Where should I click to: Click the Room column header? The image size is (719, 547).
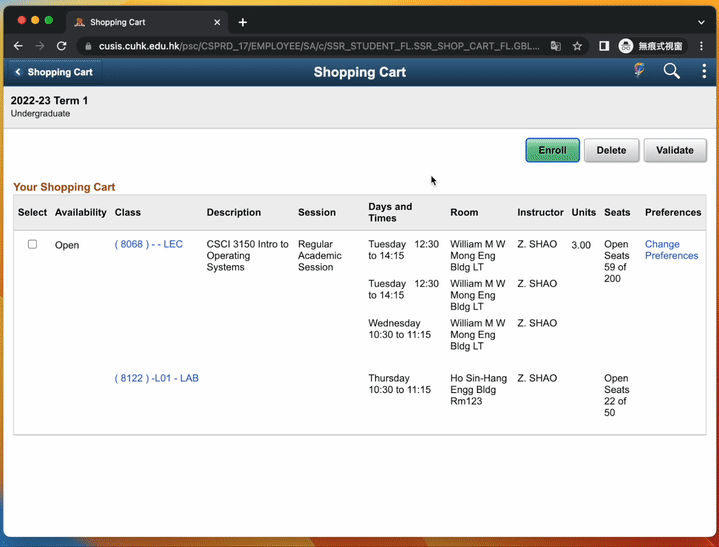tap(464, 212)
